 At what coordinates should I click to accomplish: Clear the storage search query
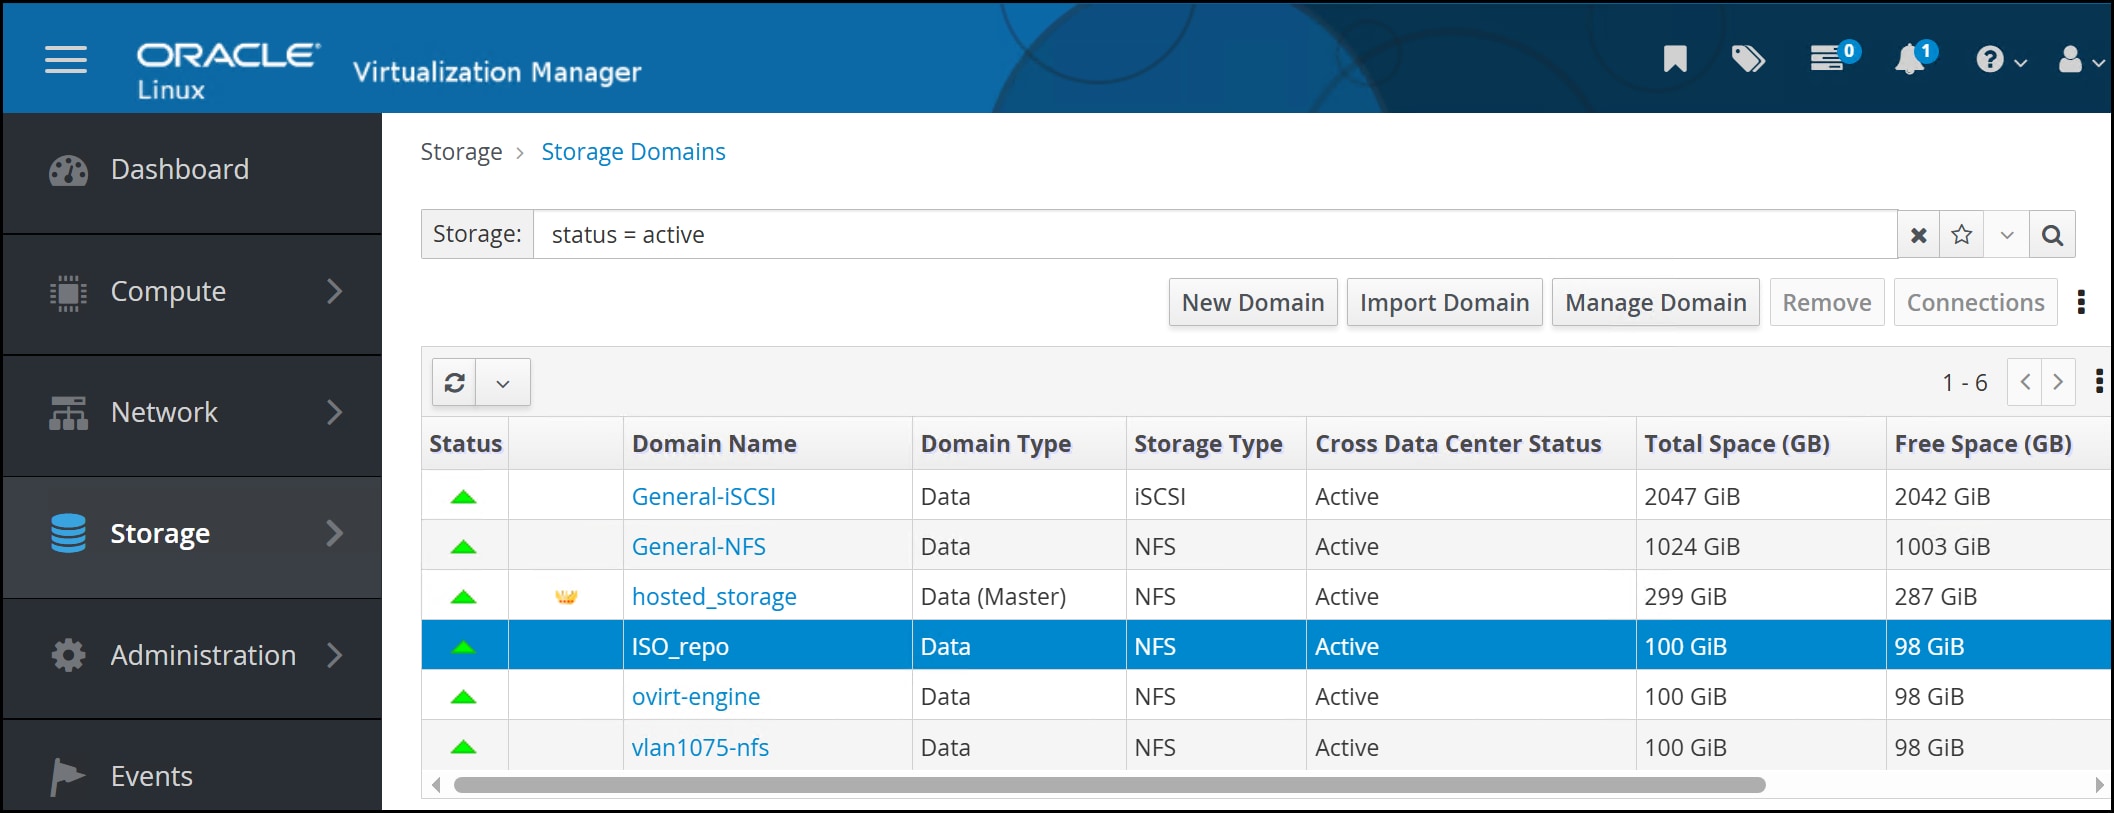pyautogui.click(x=1918, y=235)
